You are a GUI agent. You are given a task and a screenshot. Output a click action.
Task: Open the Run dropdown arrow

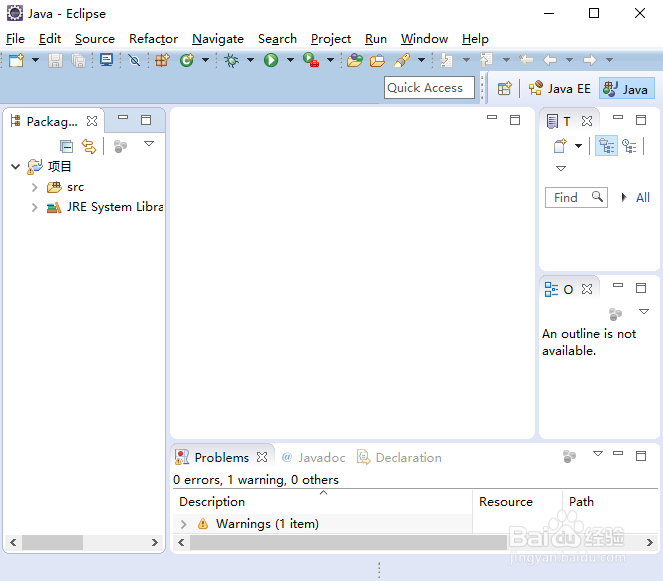290,60
